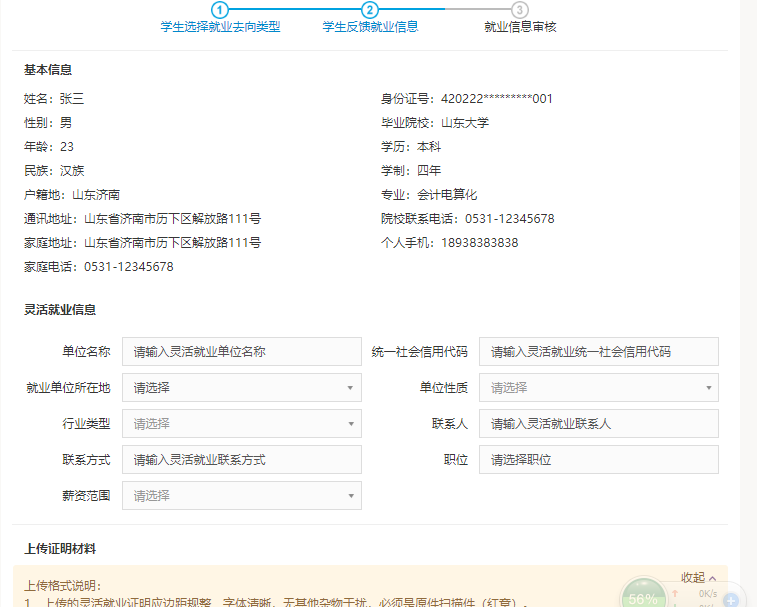Image resolution: width=757 pixels, height=607 pixels.
Task: Expand the 行业类型 dropdown
Action: click(241, 424)
